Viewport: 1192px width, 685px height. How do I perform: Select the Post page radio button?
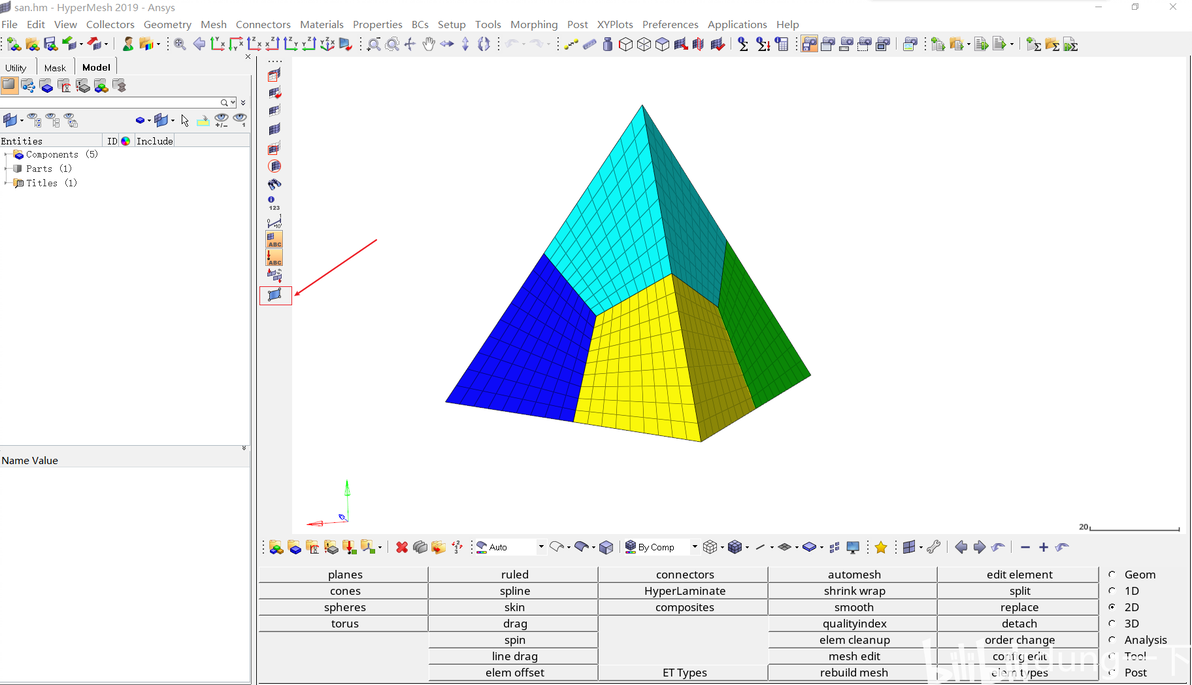point(1112,672)
